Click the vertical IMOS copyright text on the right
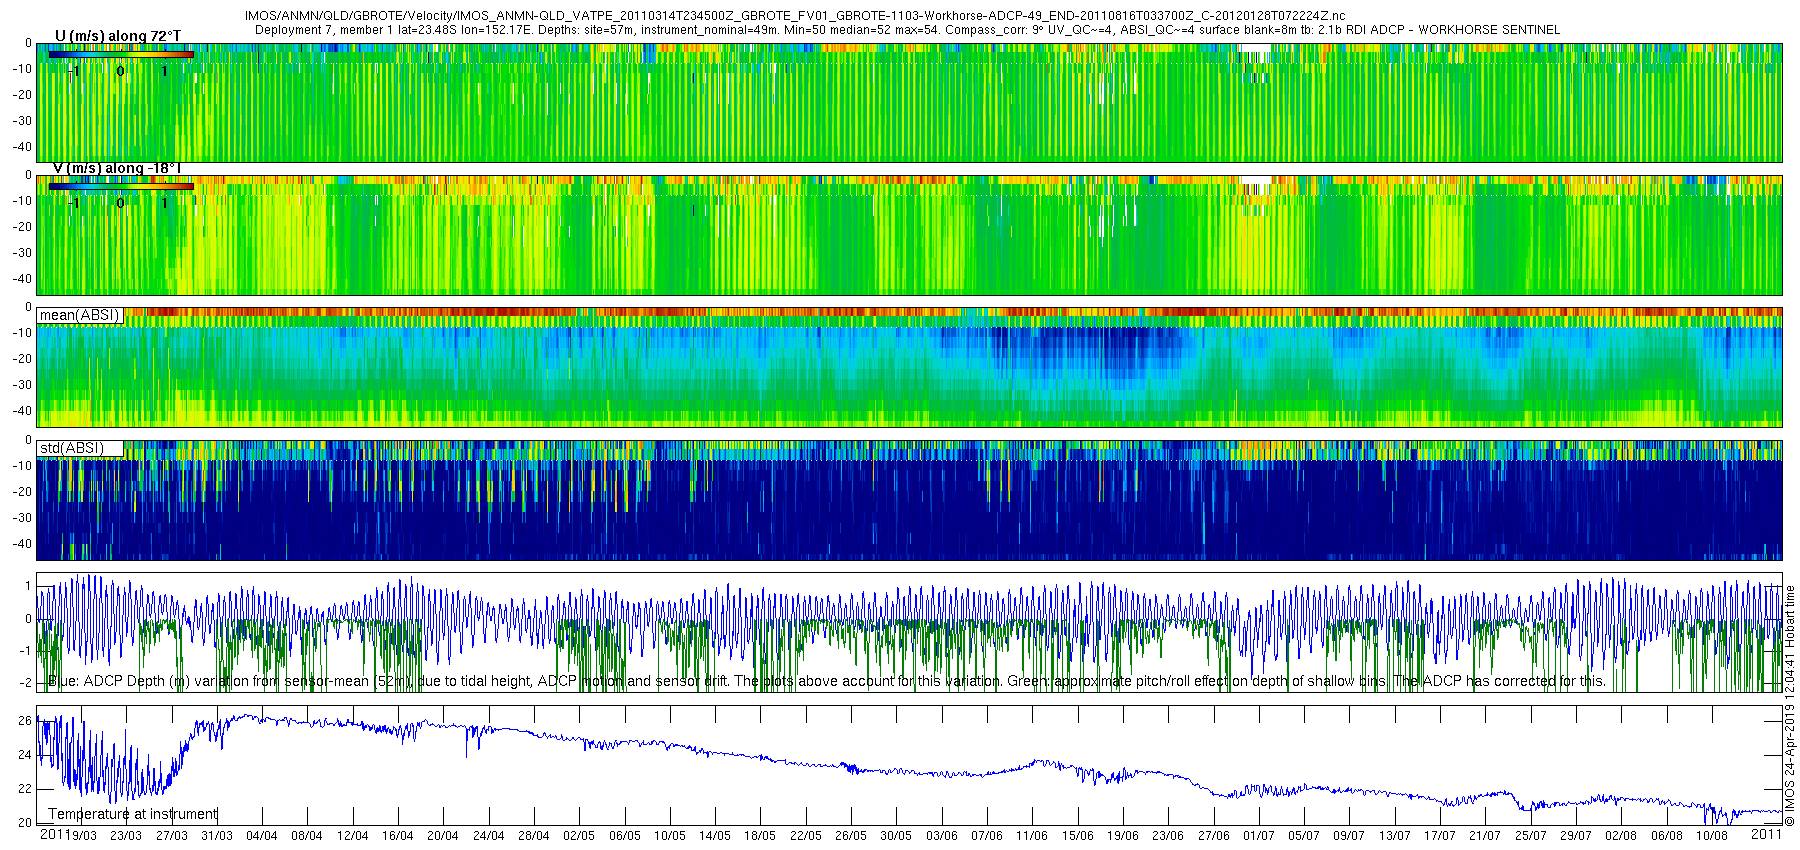Image resolution: width=1800 pixels, height=850 pixels. (x=1790, y=710)
